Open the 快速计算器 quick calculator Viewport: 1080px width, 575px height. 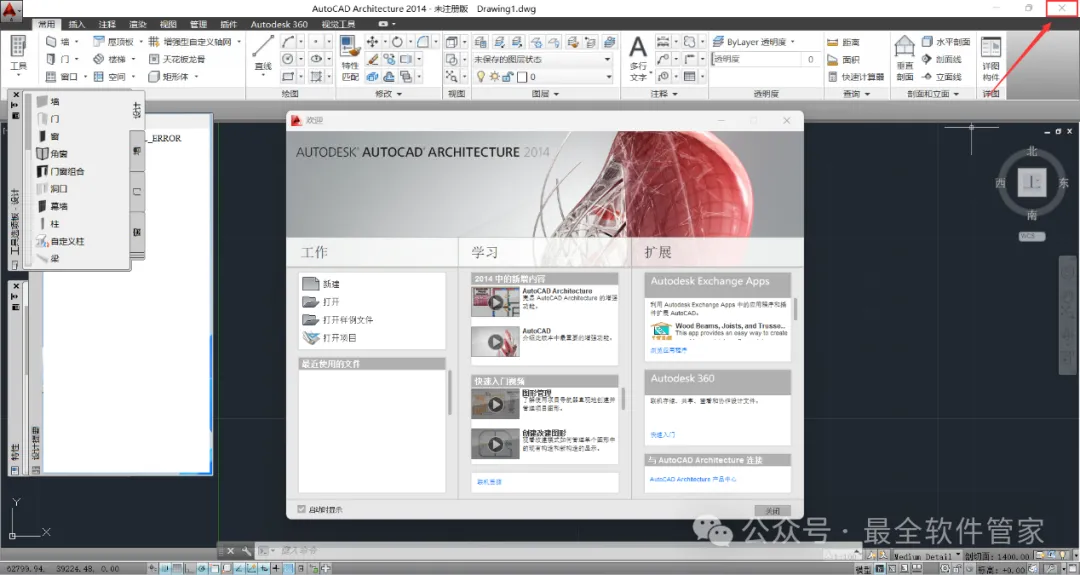(855, 76)
